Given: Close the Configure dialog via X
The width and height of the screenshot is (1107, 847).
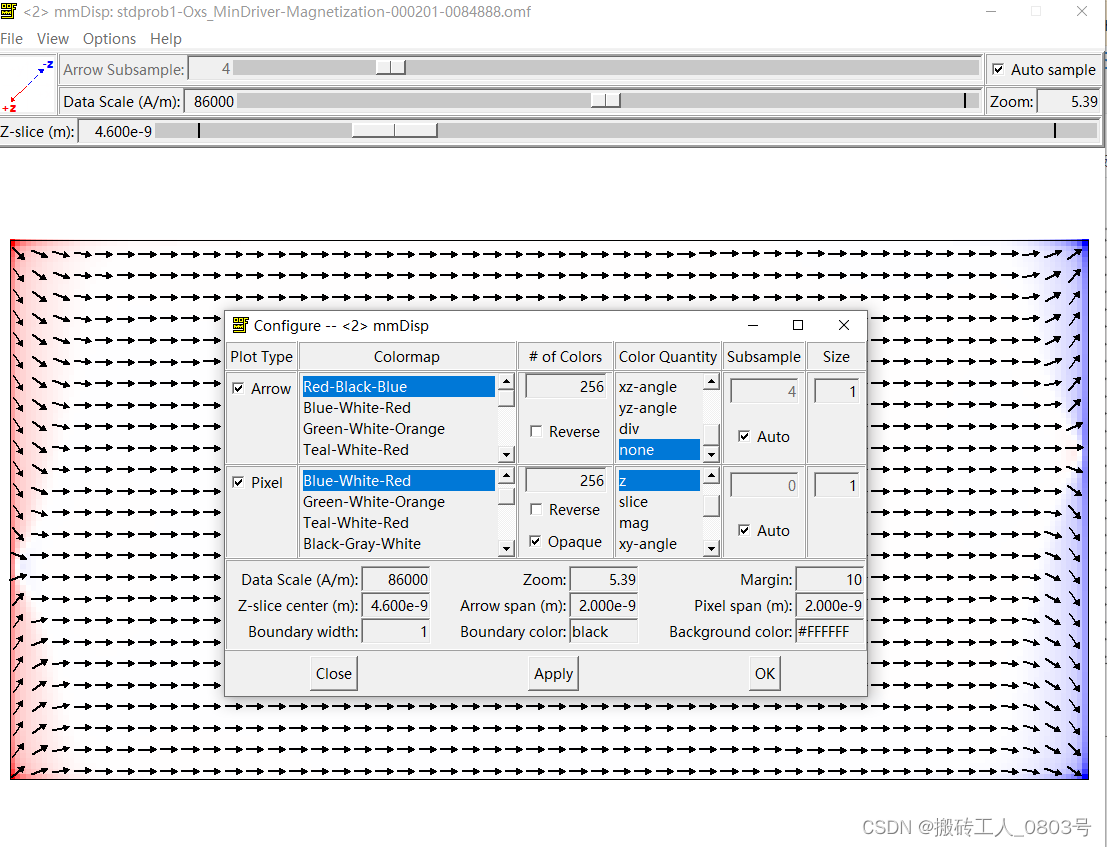Looking at the screenshot, I should click(x=844, y=325).
